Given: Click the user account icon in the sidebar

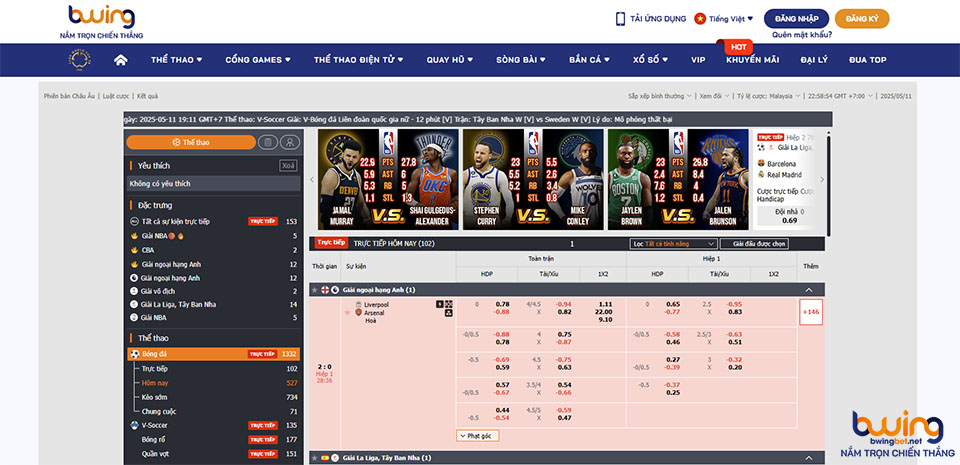Looking at the screenshot, I should coord(288,142).
